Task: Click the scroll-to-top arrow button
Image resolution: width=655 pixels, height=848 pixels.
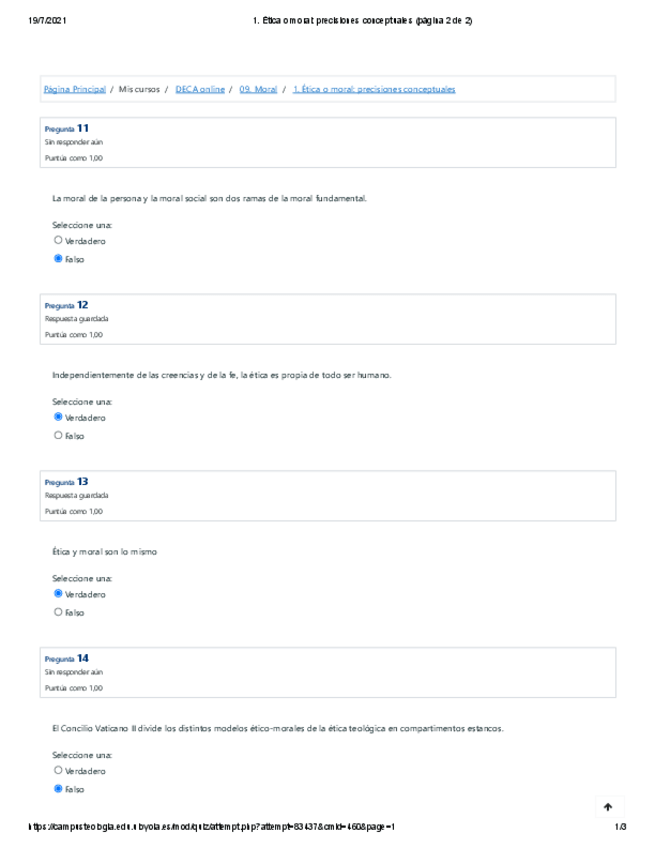Action: pyautogui.click(x=607, y=806)
